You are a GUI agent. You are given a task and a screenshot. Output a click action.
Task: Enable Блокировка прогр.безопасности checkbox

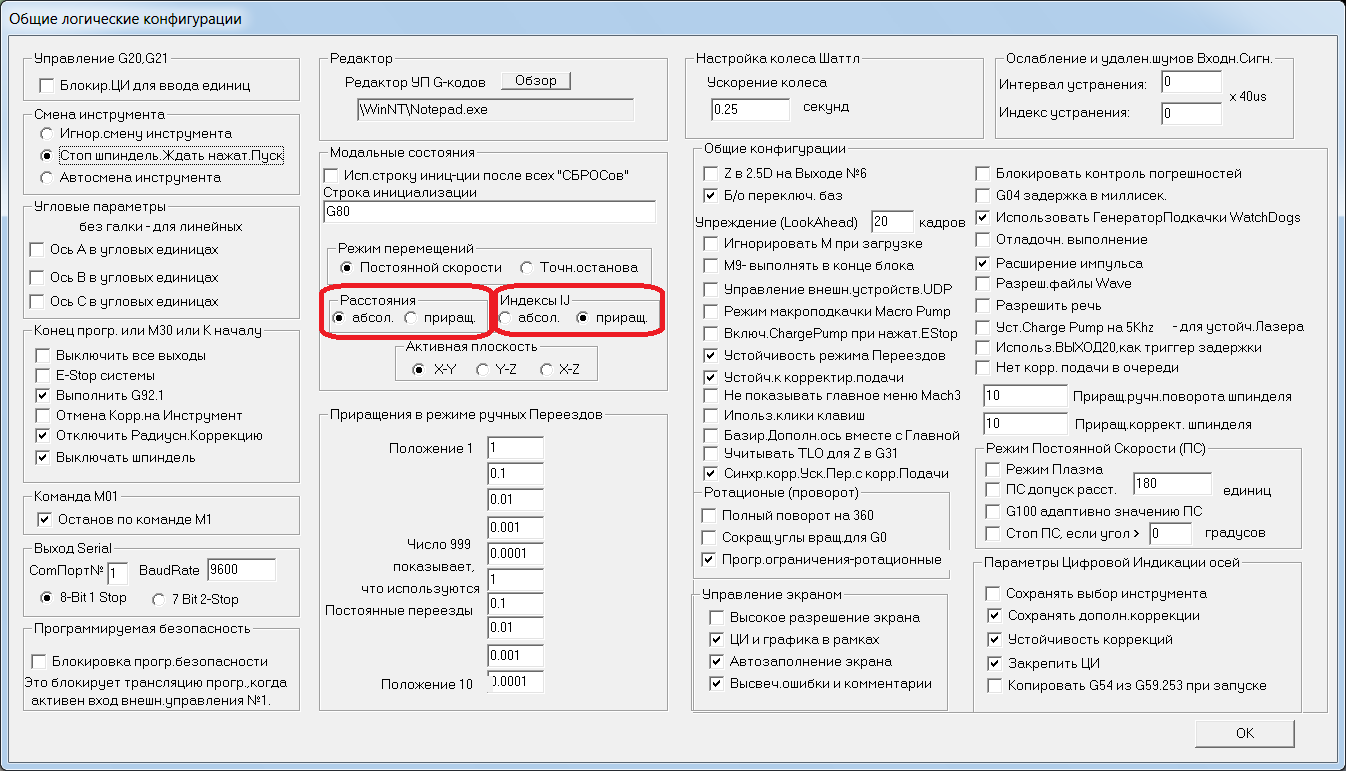(x=40, y=661)
